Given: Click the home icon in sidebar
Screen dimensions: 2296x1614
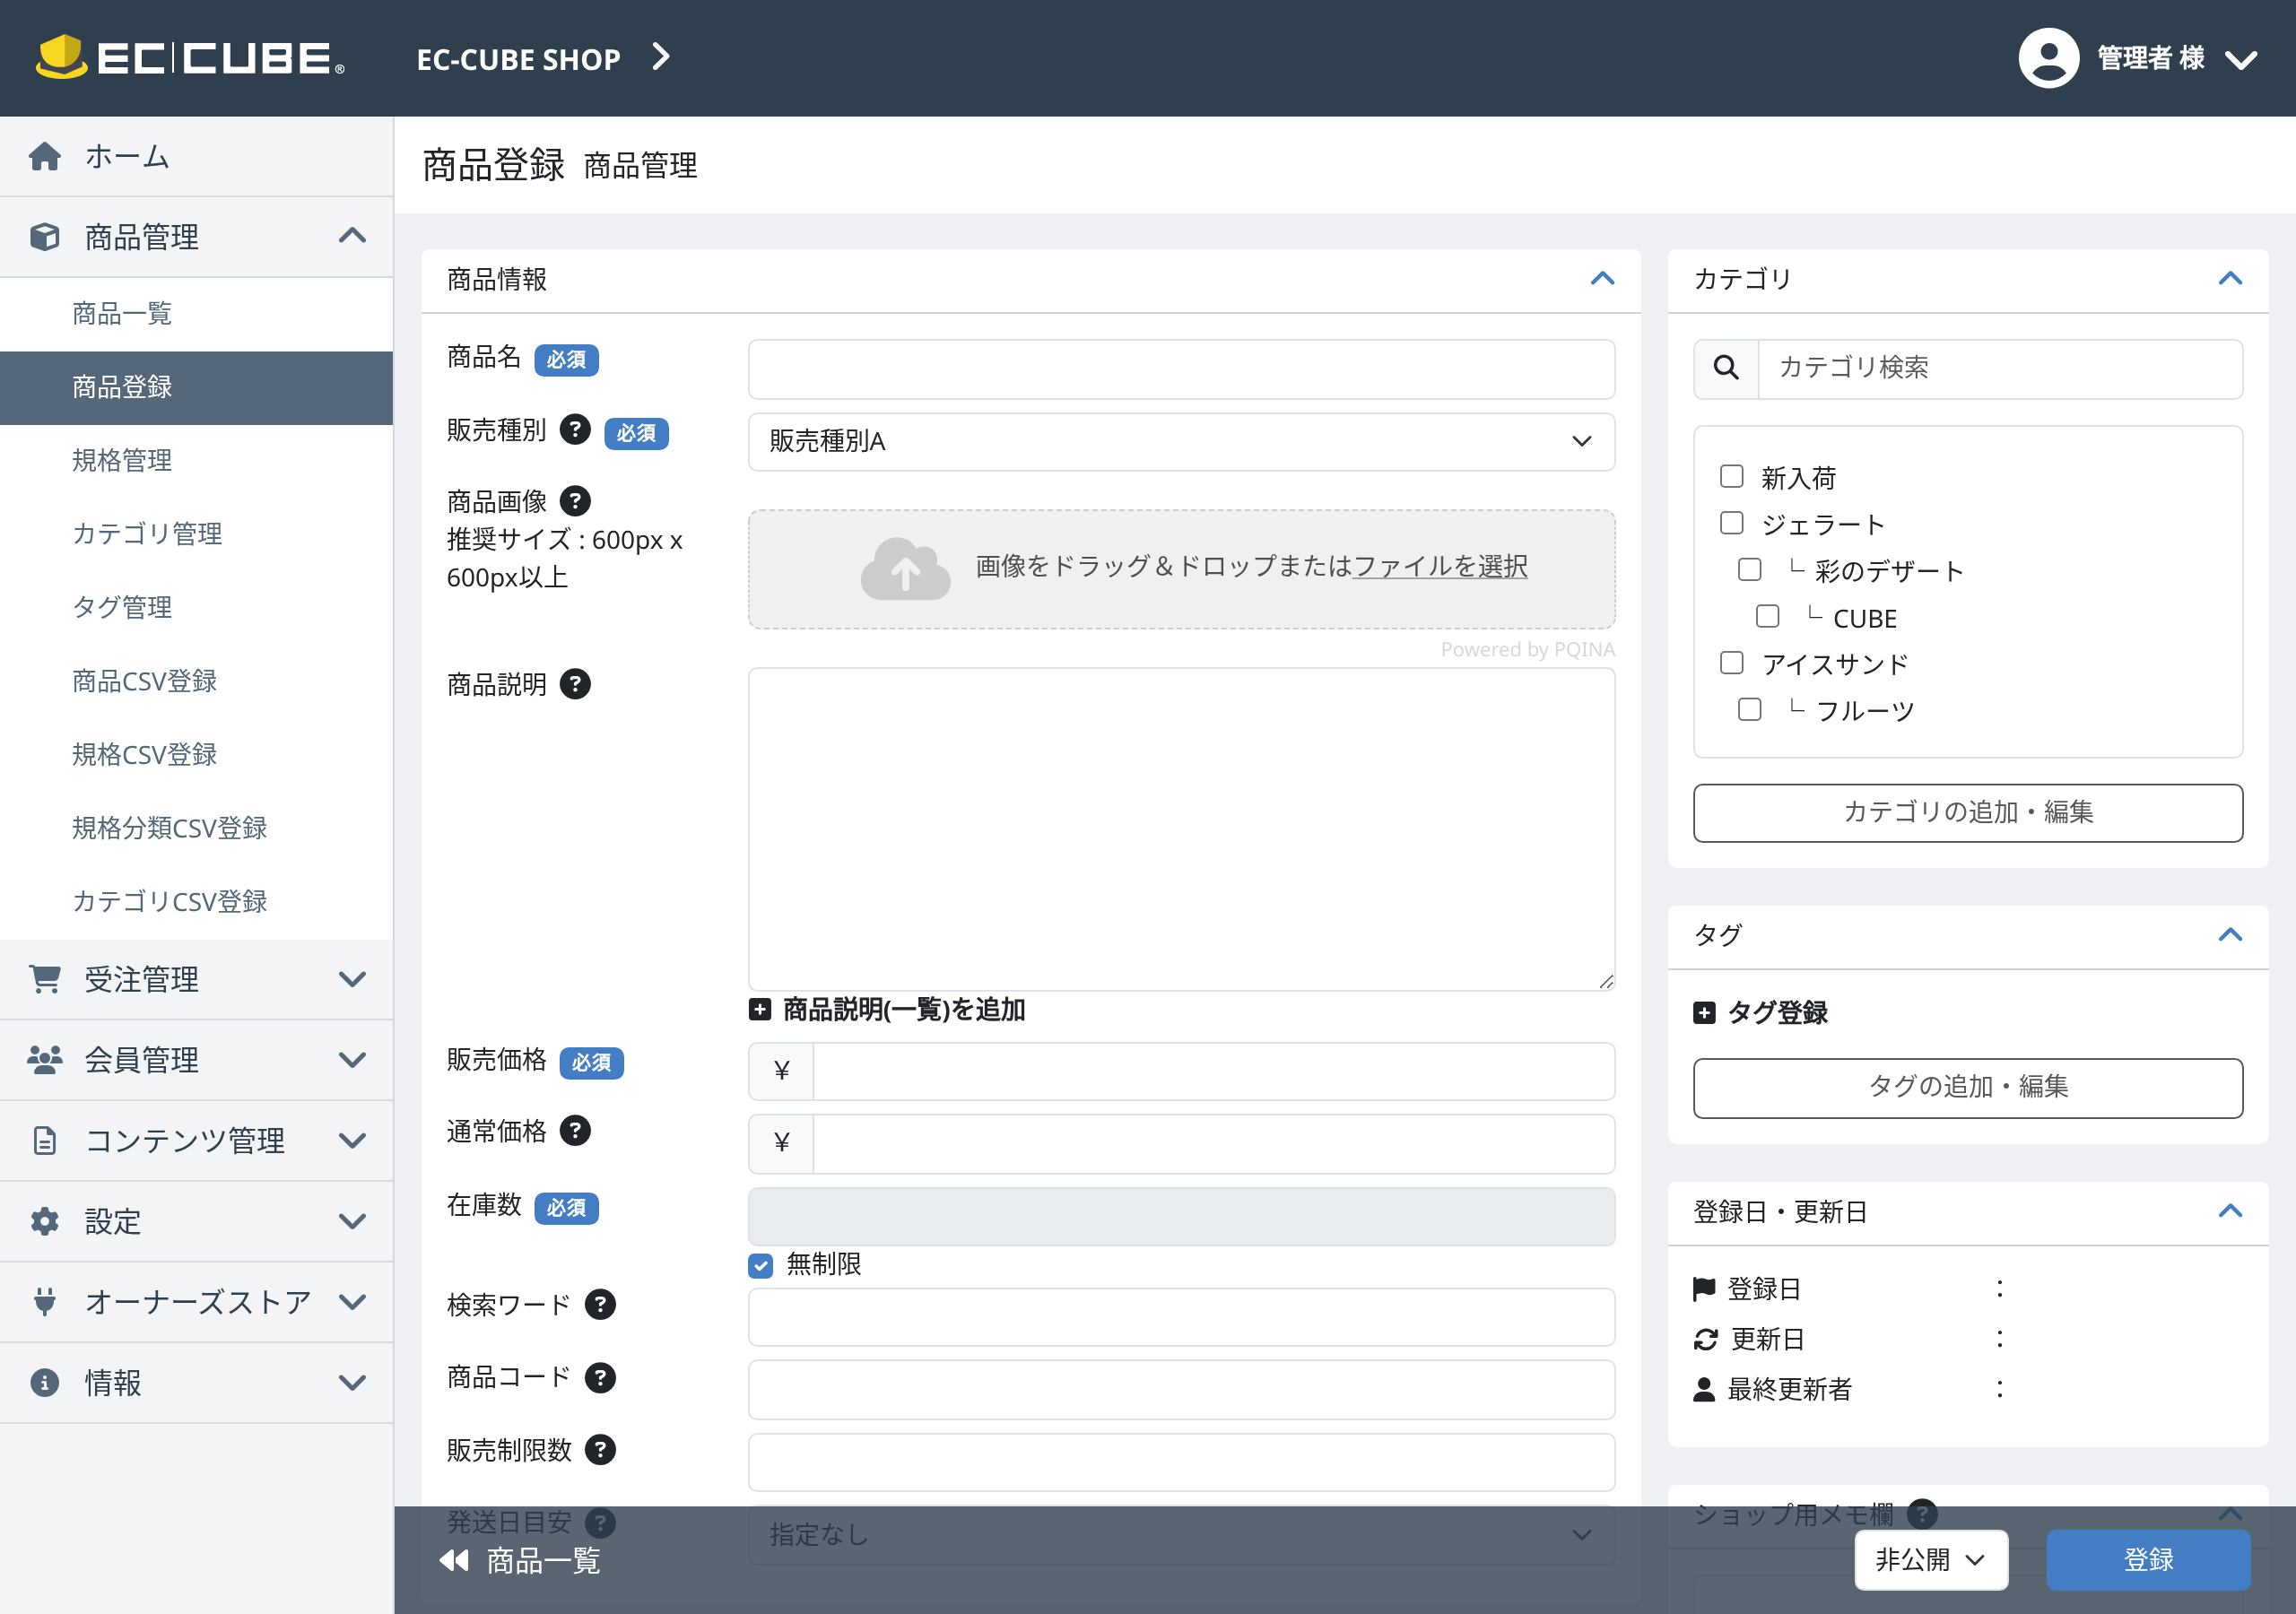Looking at the screenshot, I should (x=45, y=157).
